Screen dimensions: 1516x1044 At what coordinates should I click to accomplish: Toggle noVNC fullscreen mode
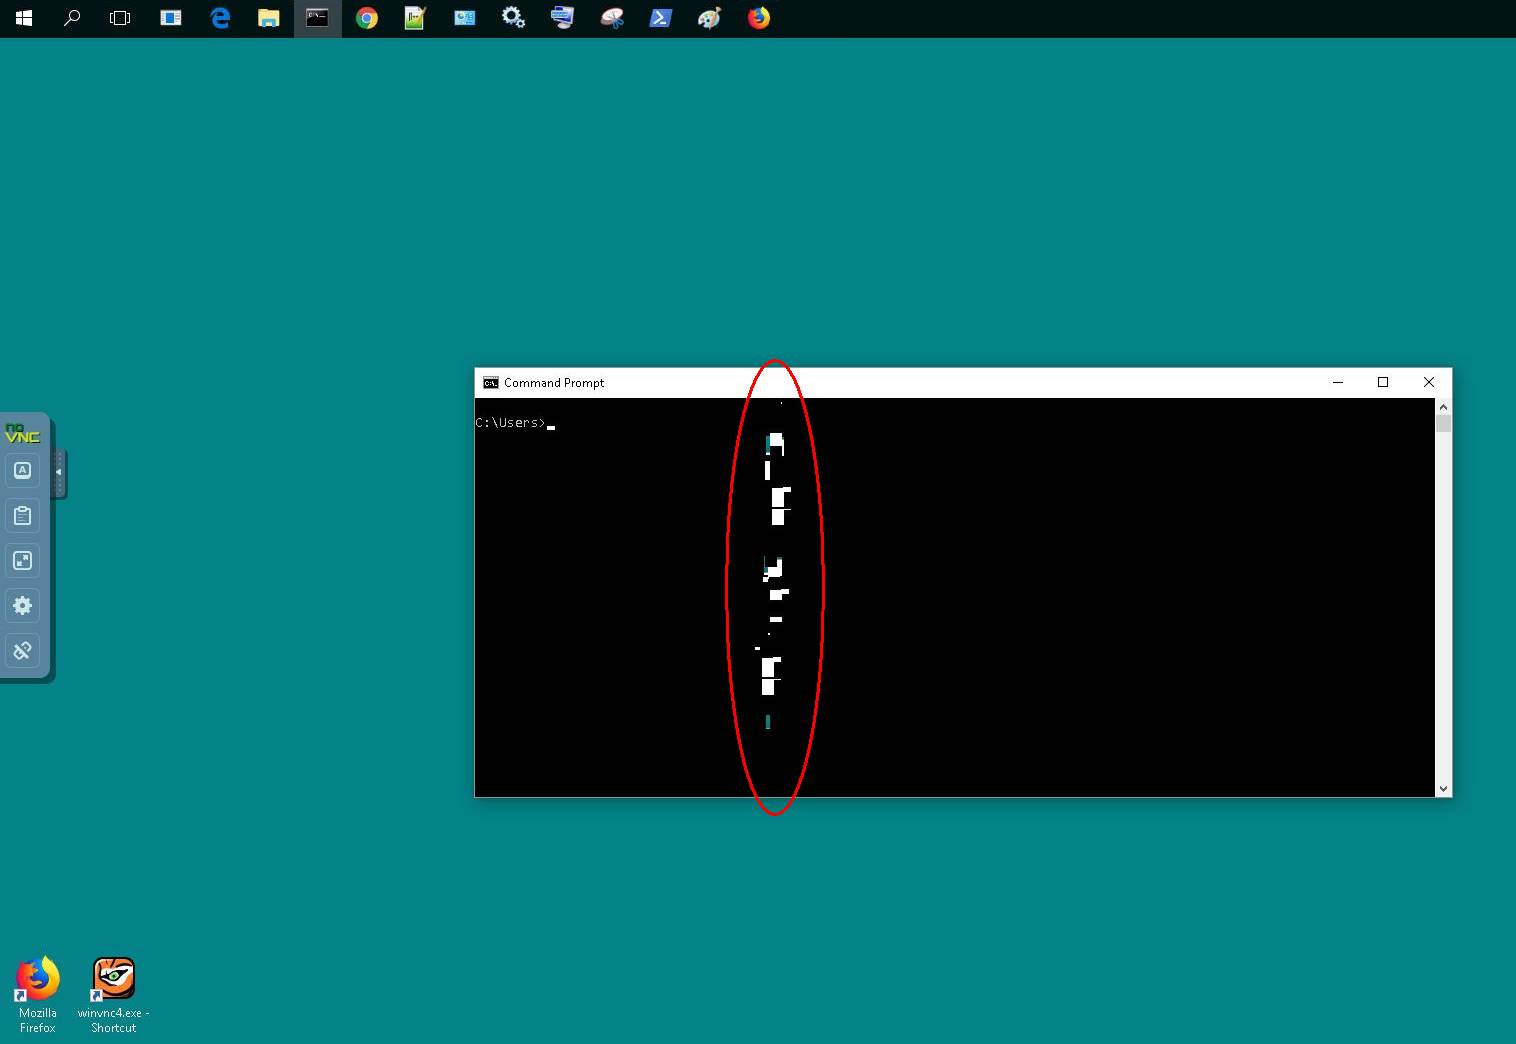pos(22,561)
